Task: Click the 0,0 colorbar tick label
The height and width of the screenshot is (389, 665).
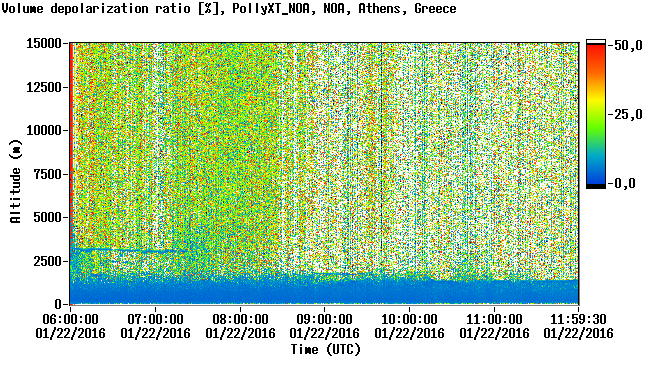Action: click(x=625, y=184)
